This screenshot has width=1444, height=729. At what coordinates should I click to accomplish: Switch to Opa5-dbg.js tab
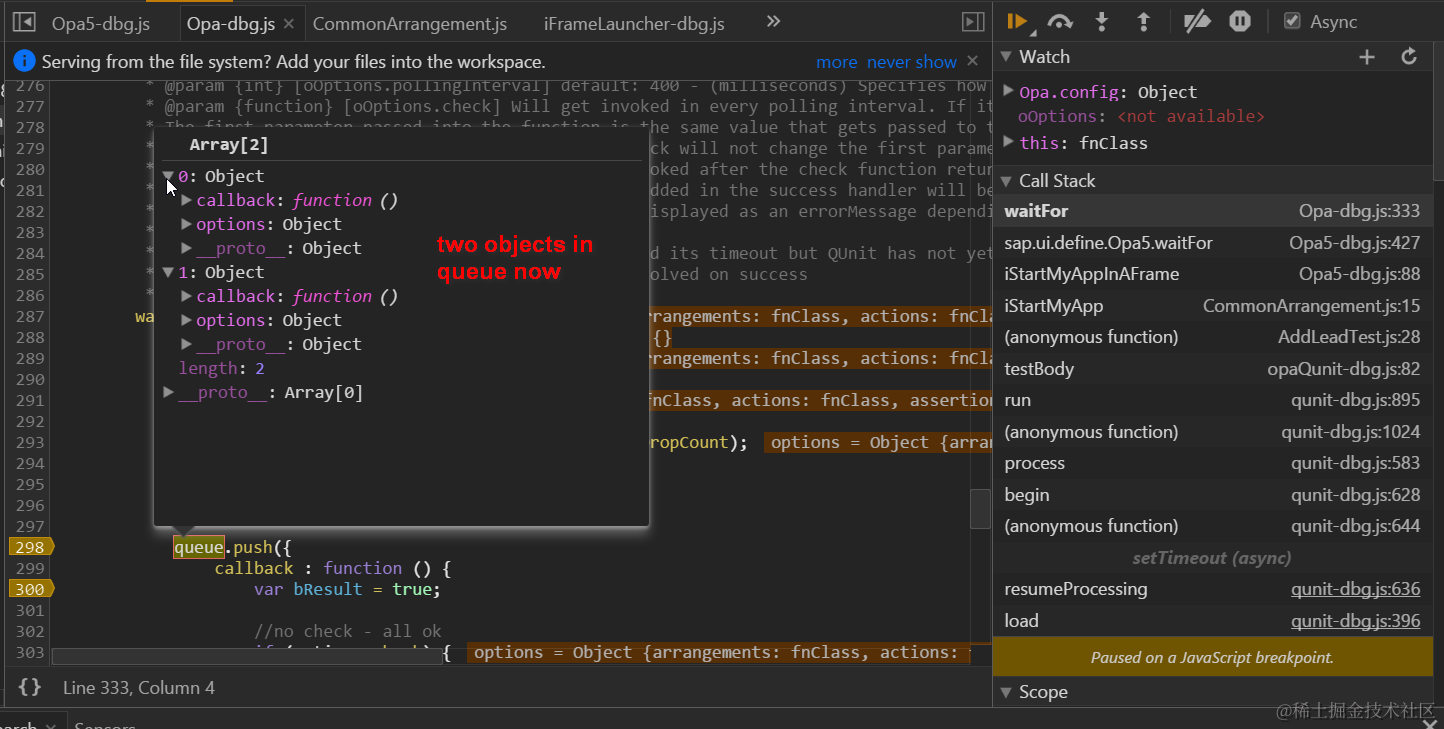101,23
